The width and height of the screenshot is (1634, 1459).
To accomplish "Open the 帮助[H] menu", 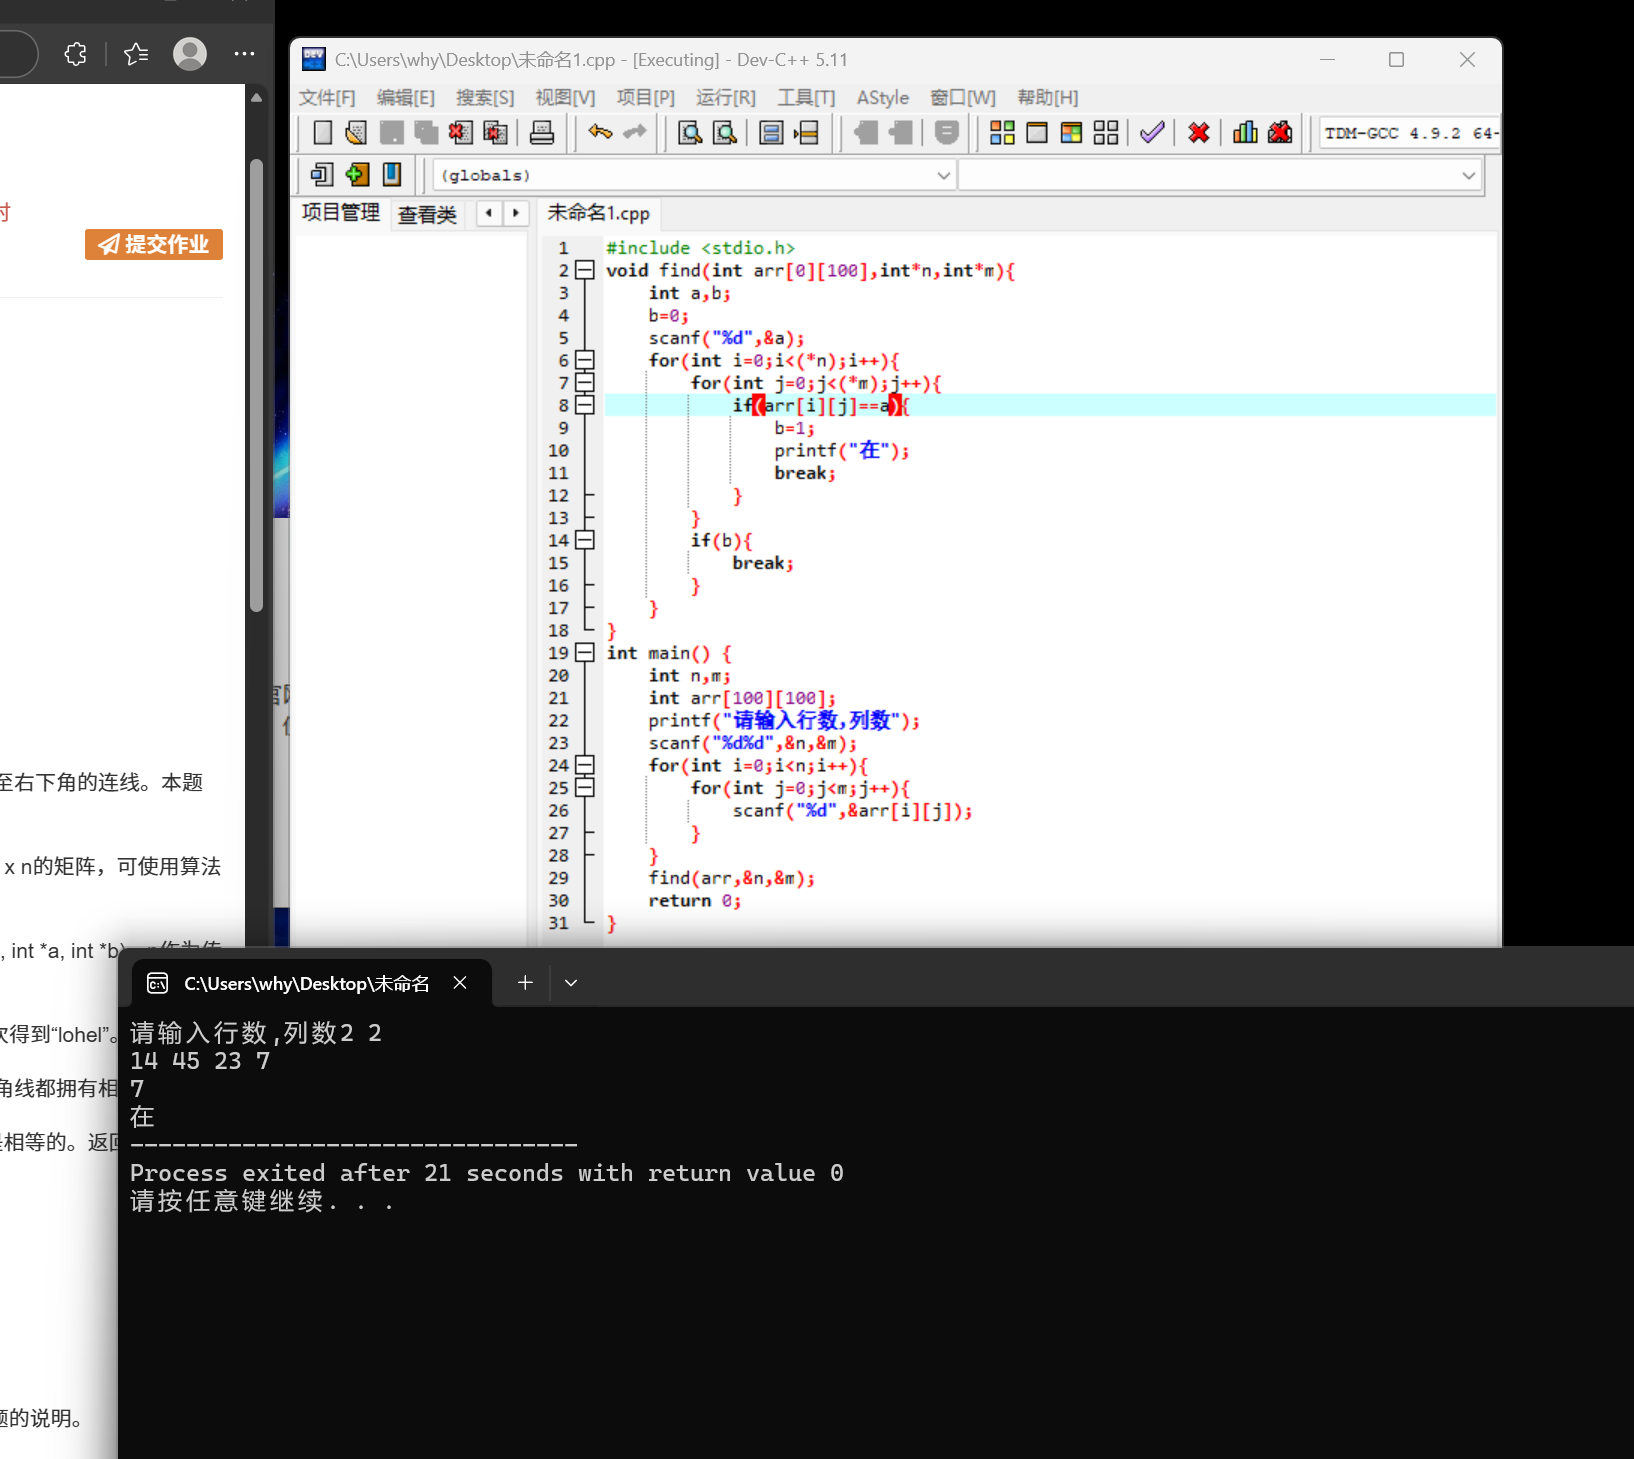I will (x=1048, y=97).
